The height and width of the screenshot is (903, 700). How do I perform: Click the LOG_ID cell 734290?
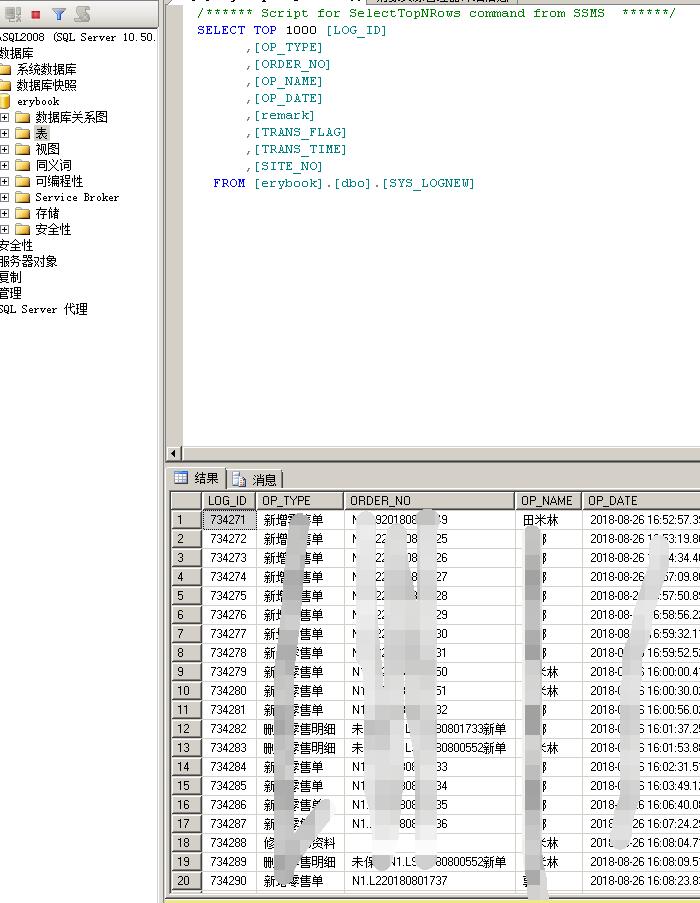click(x=229, y=881)
